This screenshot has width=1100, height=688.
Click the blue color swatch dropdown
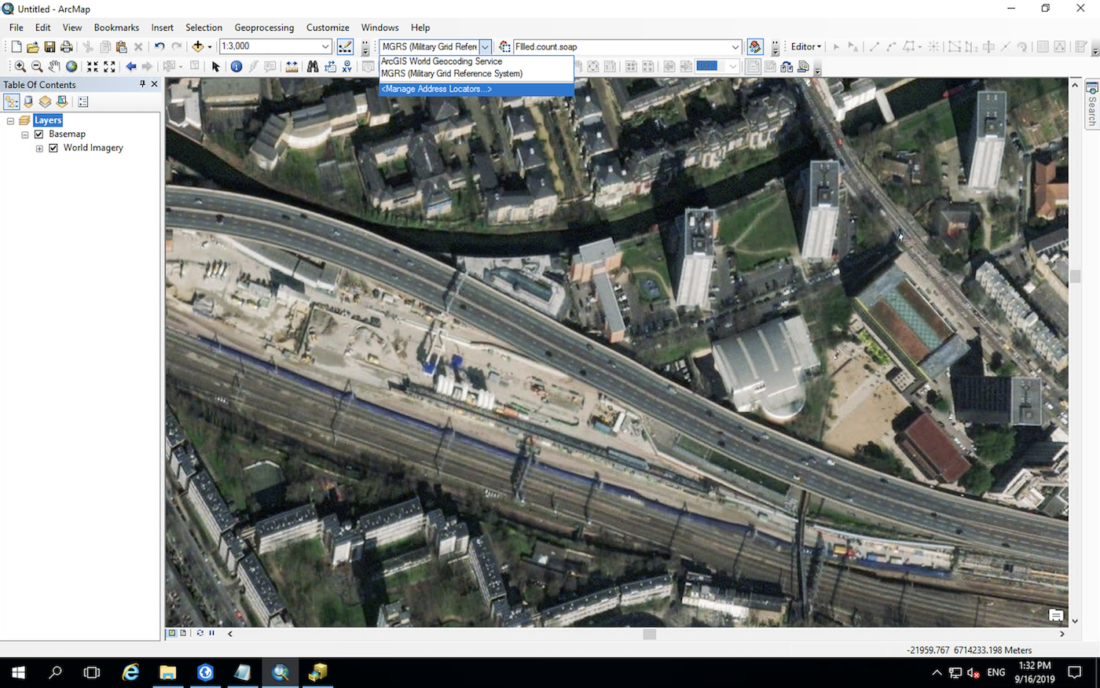pos(732,67)
